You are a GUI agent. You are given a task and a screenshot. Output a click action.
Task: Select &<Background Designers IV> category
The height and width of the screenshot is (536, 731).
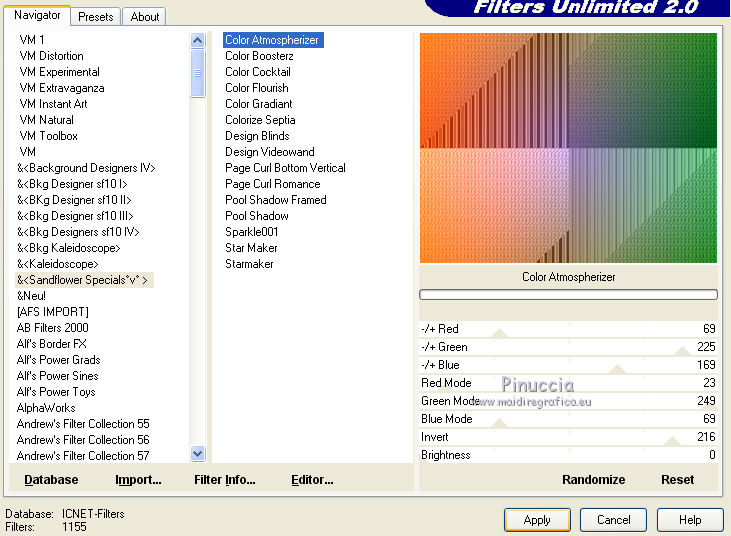coord(86,168)
